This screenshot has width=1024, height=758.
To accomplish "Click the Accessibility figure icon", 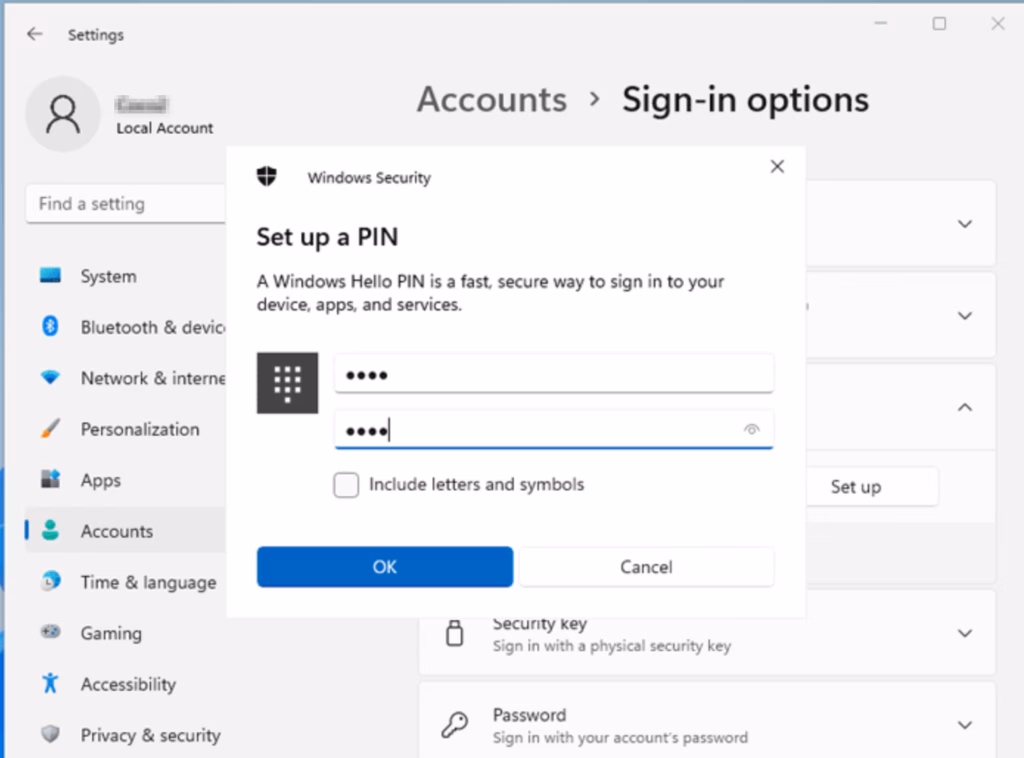I will click(50, 684).
